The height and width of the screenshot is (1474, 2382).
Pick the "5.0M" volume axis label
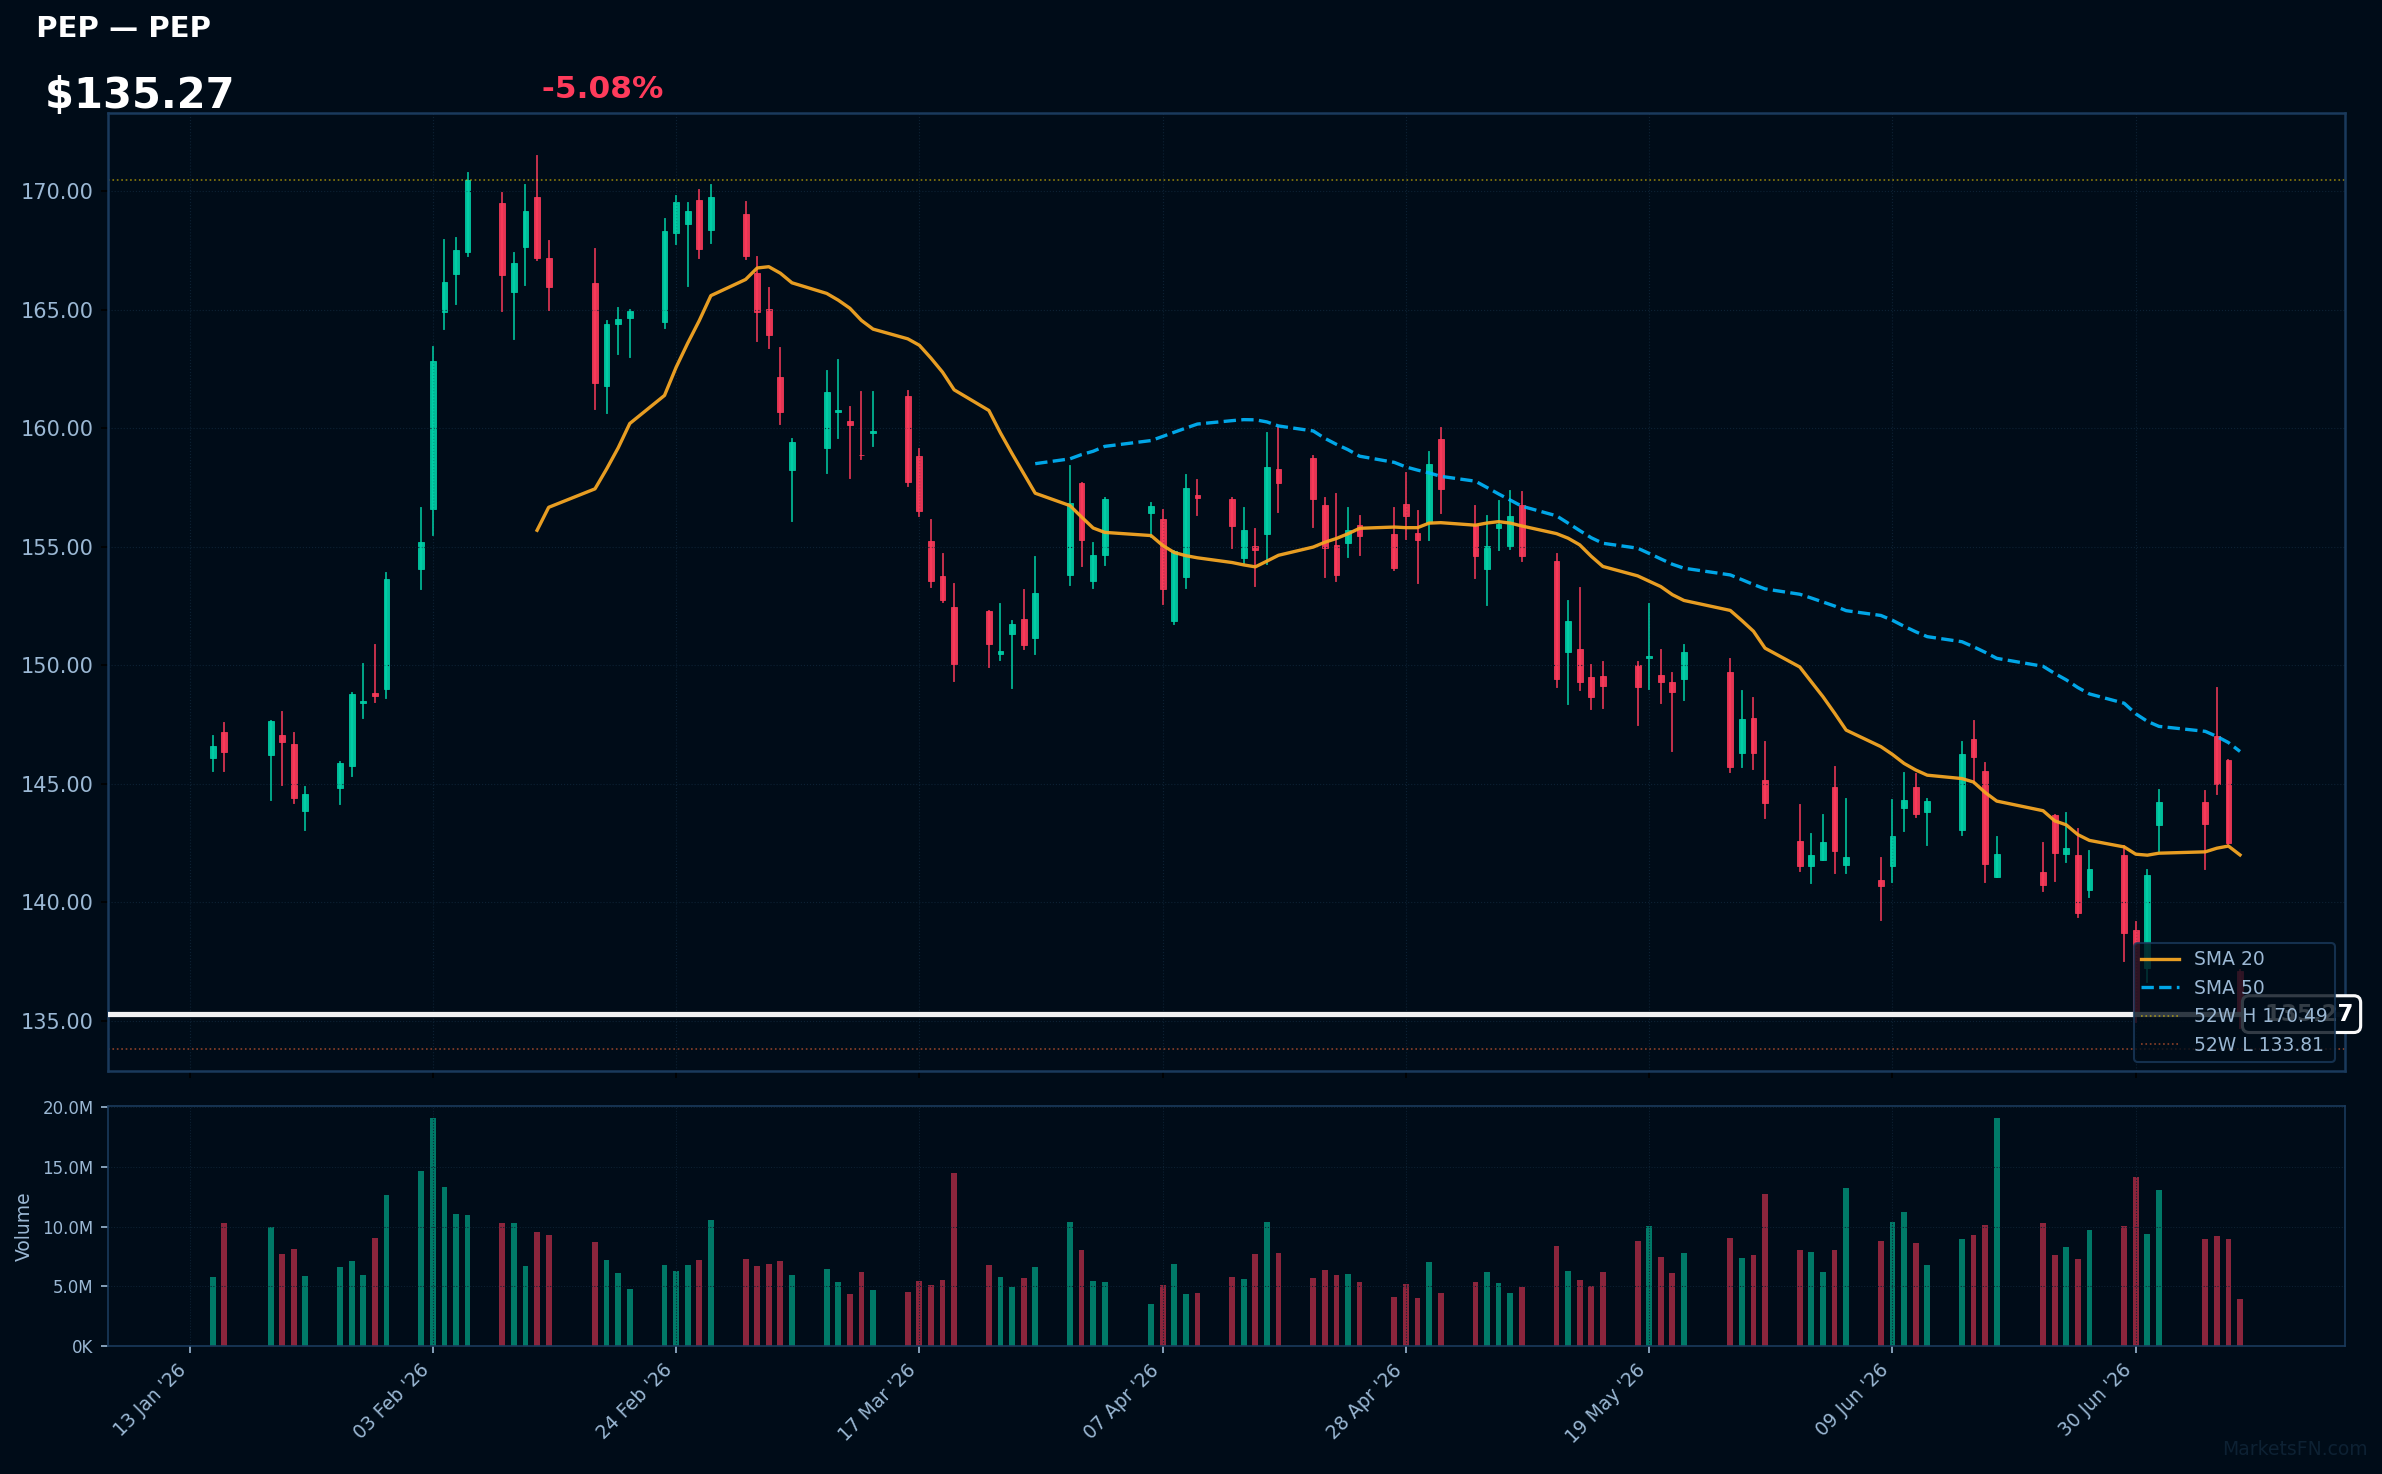73,1287
